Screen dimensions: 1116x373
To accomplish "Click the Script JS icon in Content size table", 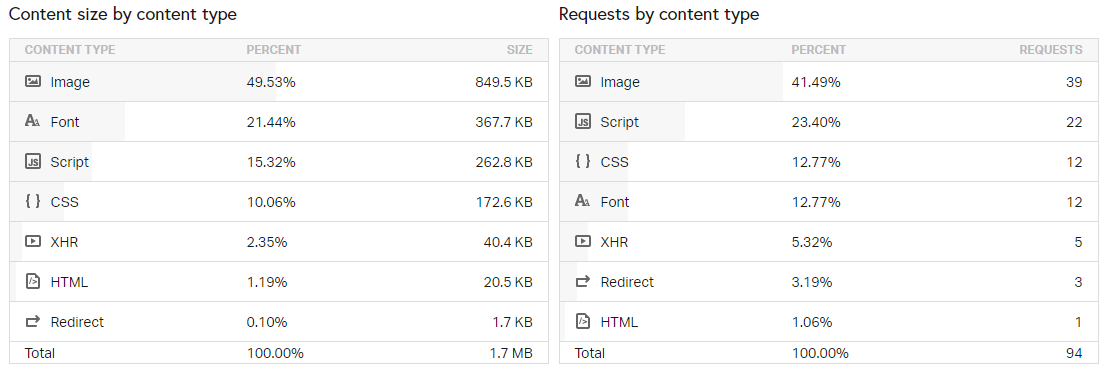I will pos(33,162).
